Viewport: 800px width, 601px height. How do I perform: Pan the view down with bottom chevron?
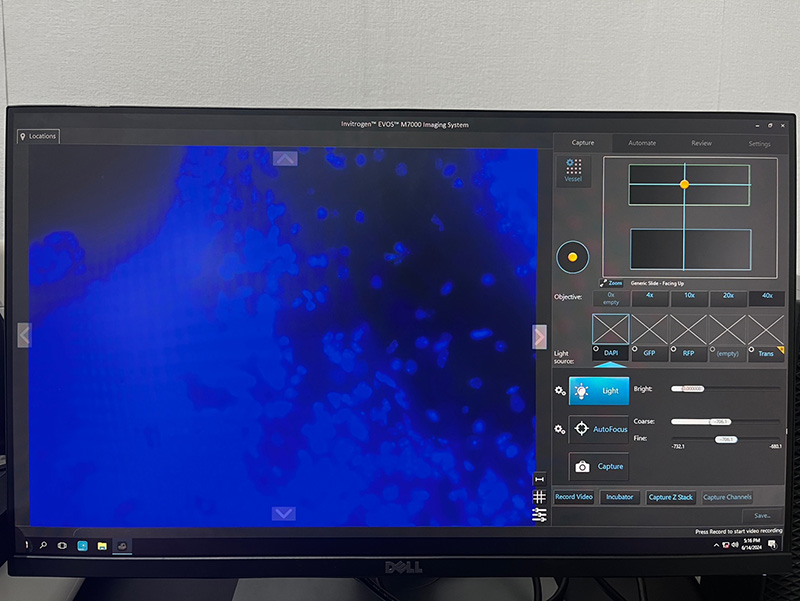tap(284, 513)
